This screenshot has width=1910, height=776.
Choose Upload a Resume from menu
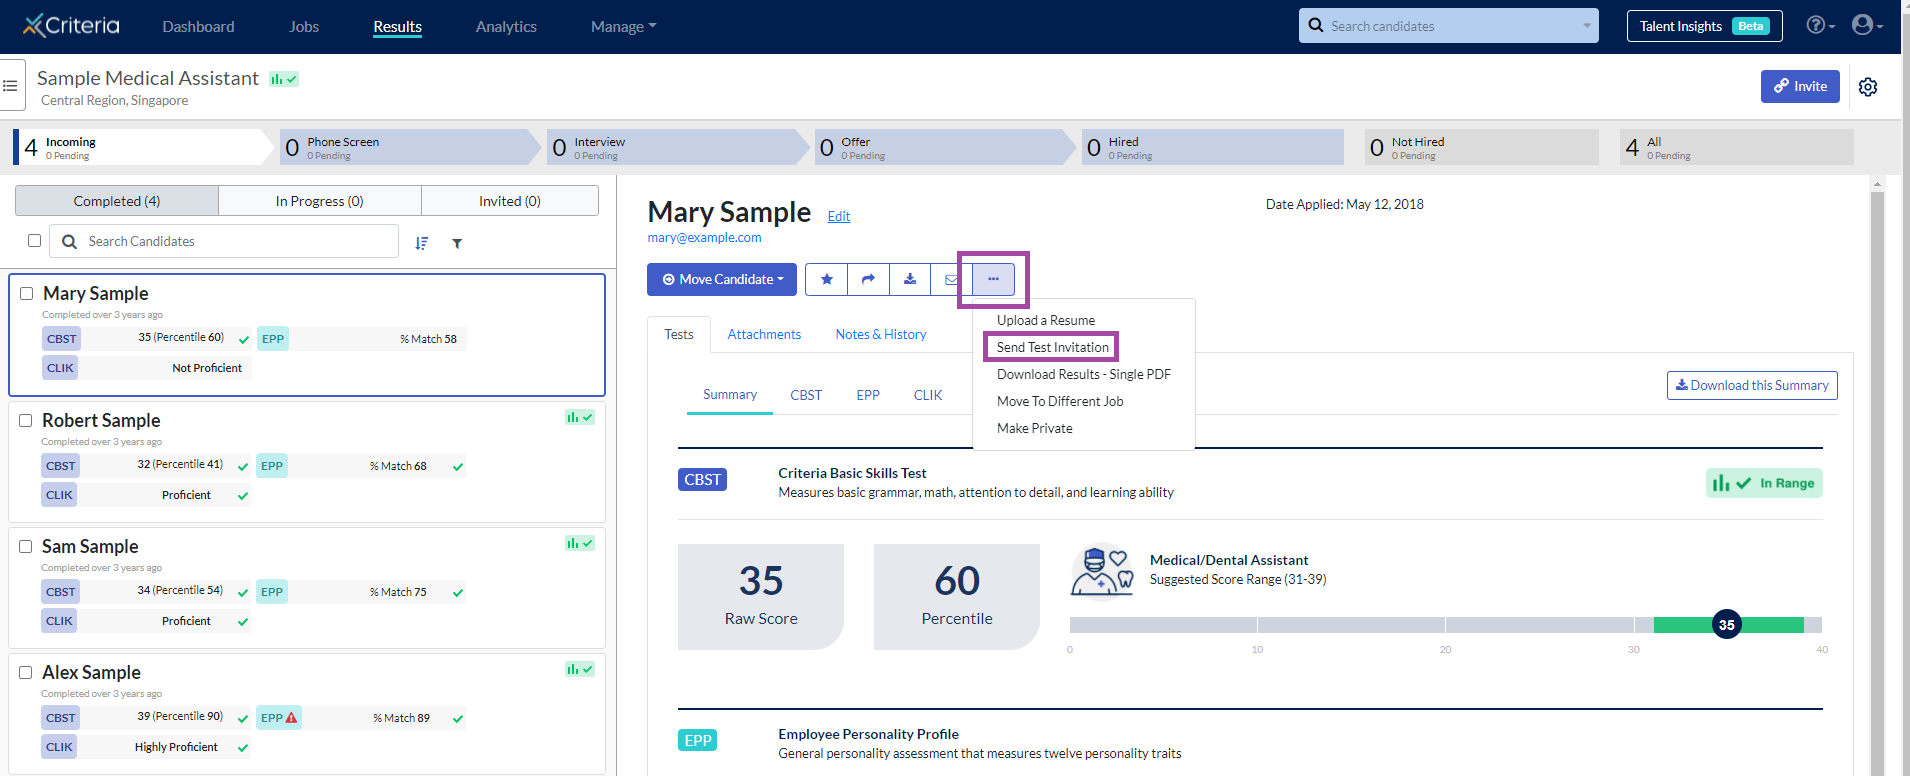point(1046,320)
